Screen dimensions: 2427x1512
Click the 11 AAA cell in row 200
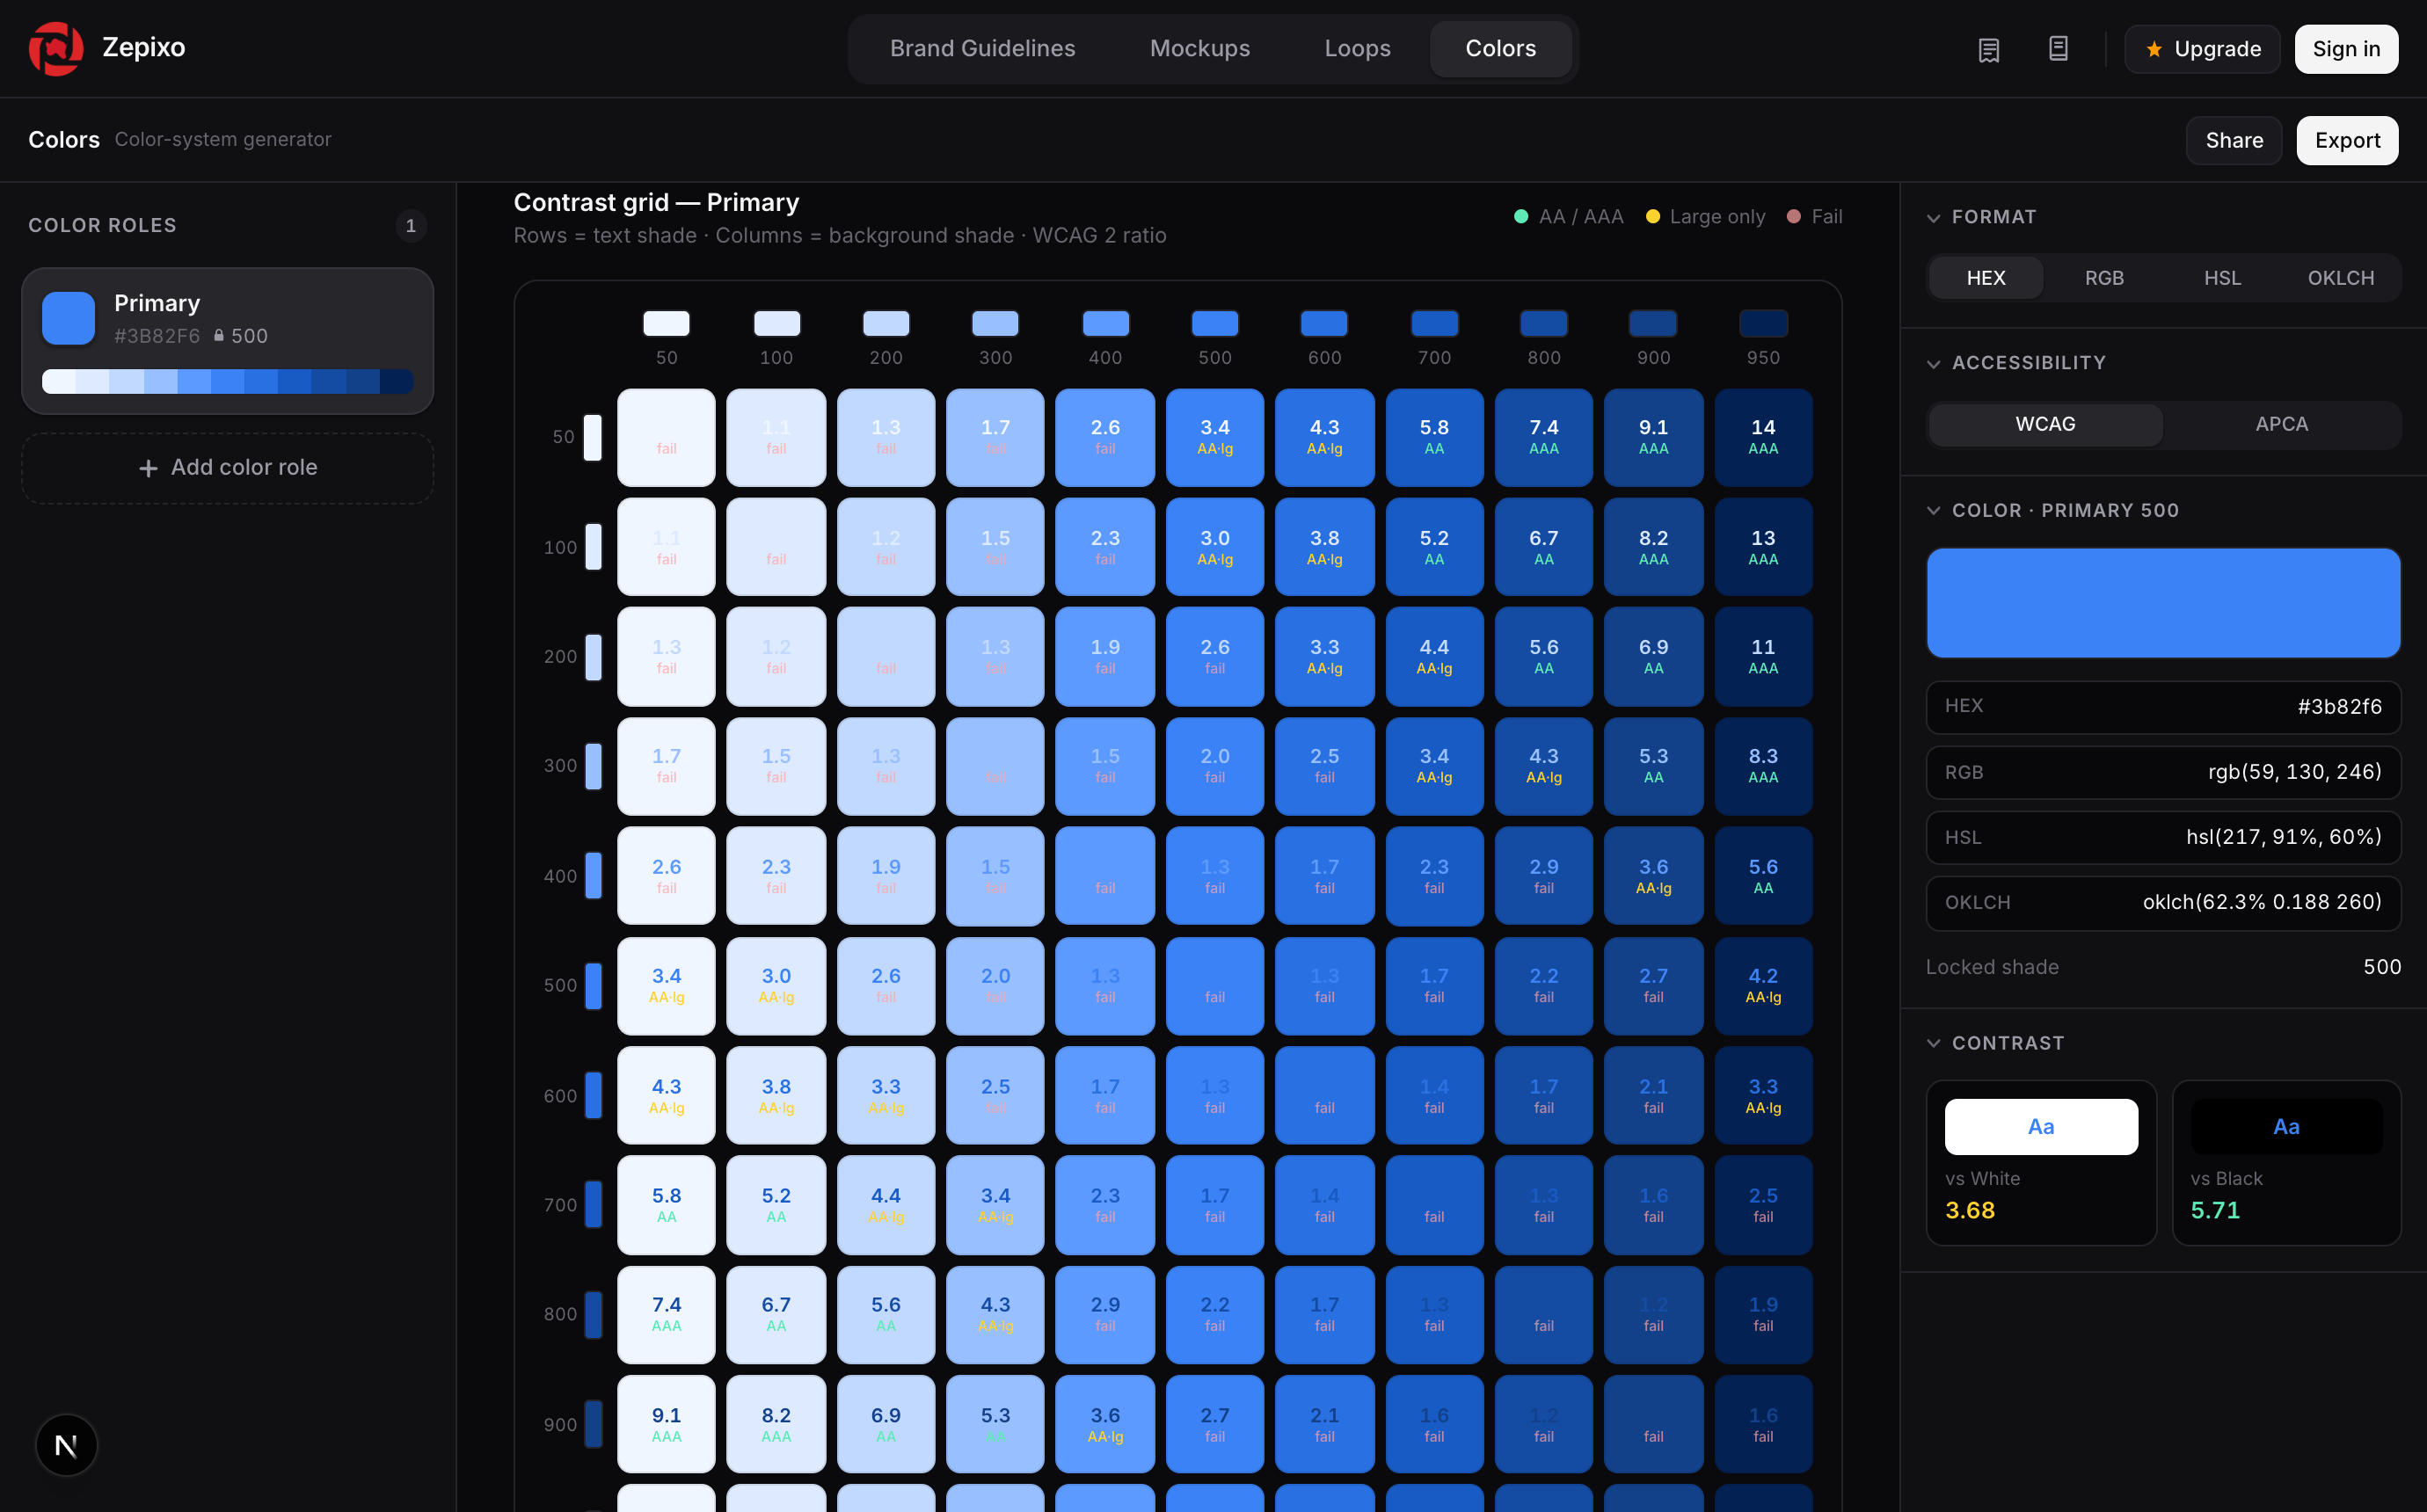click(1763, 656)
